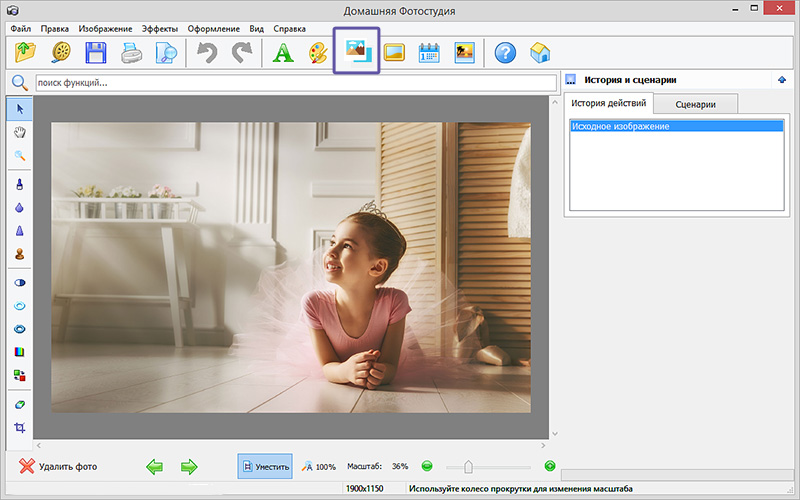Viewport: 800px width, 500px height.
Task: Open print preview magnifier page icon
Action: point(166,53)
